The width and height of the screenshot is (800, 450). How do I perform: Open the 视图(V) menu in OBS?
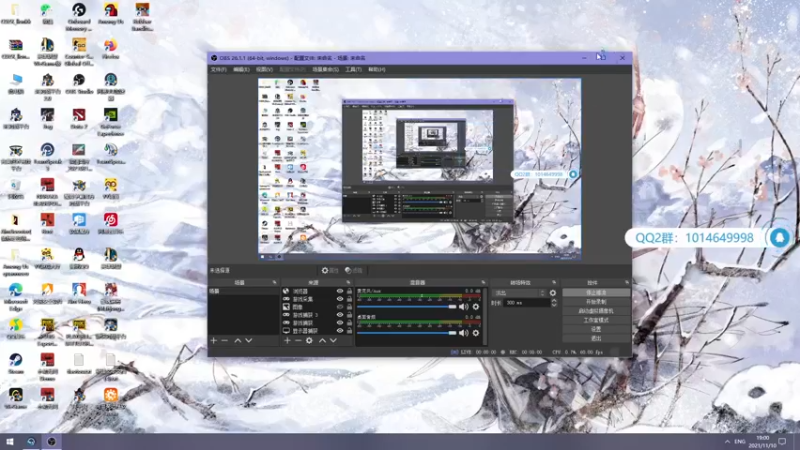point(264,69)
